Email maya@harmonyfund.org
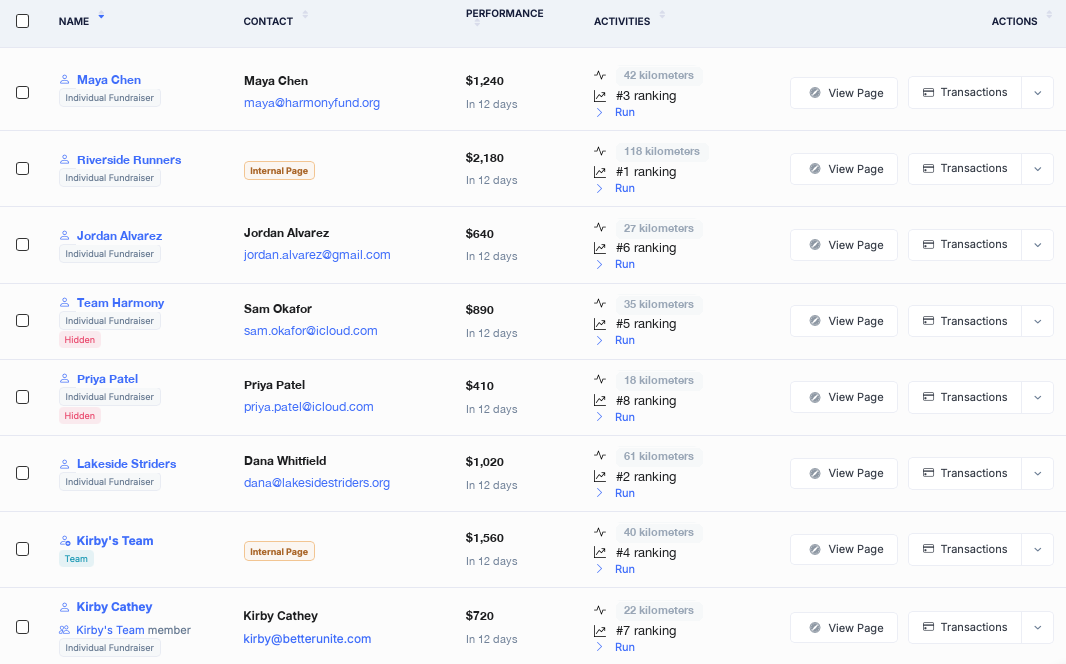The width and height of the screenshot is (1066, 664). point(312,103)
